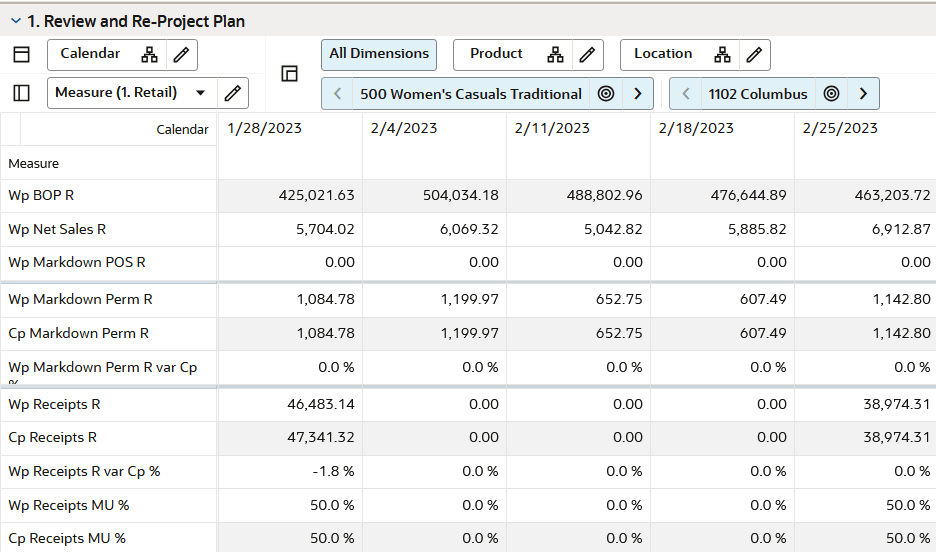Click the Product hierarchy icon
This screenshot has height=552, width=936.
(x=555, y=54)
